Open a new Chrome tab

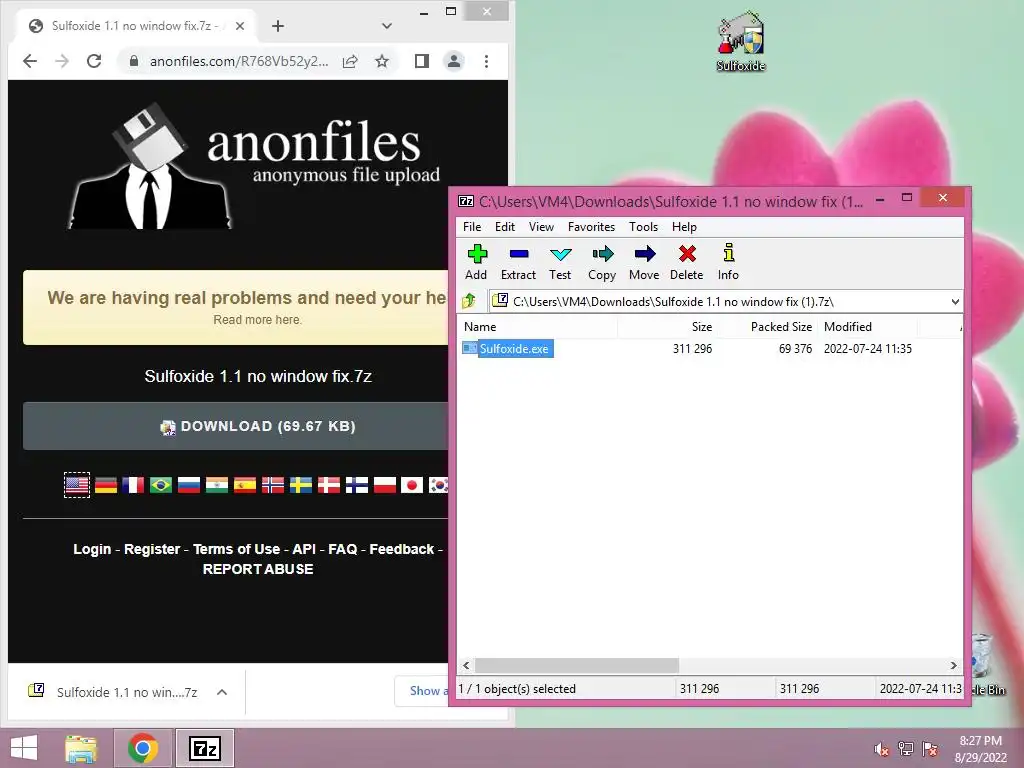click(x=278, y=26)
